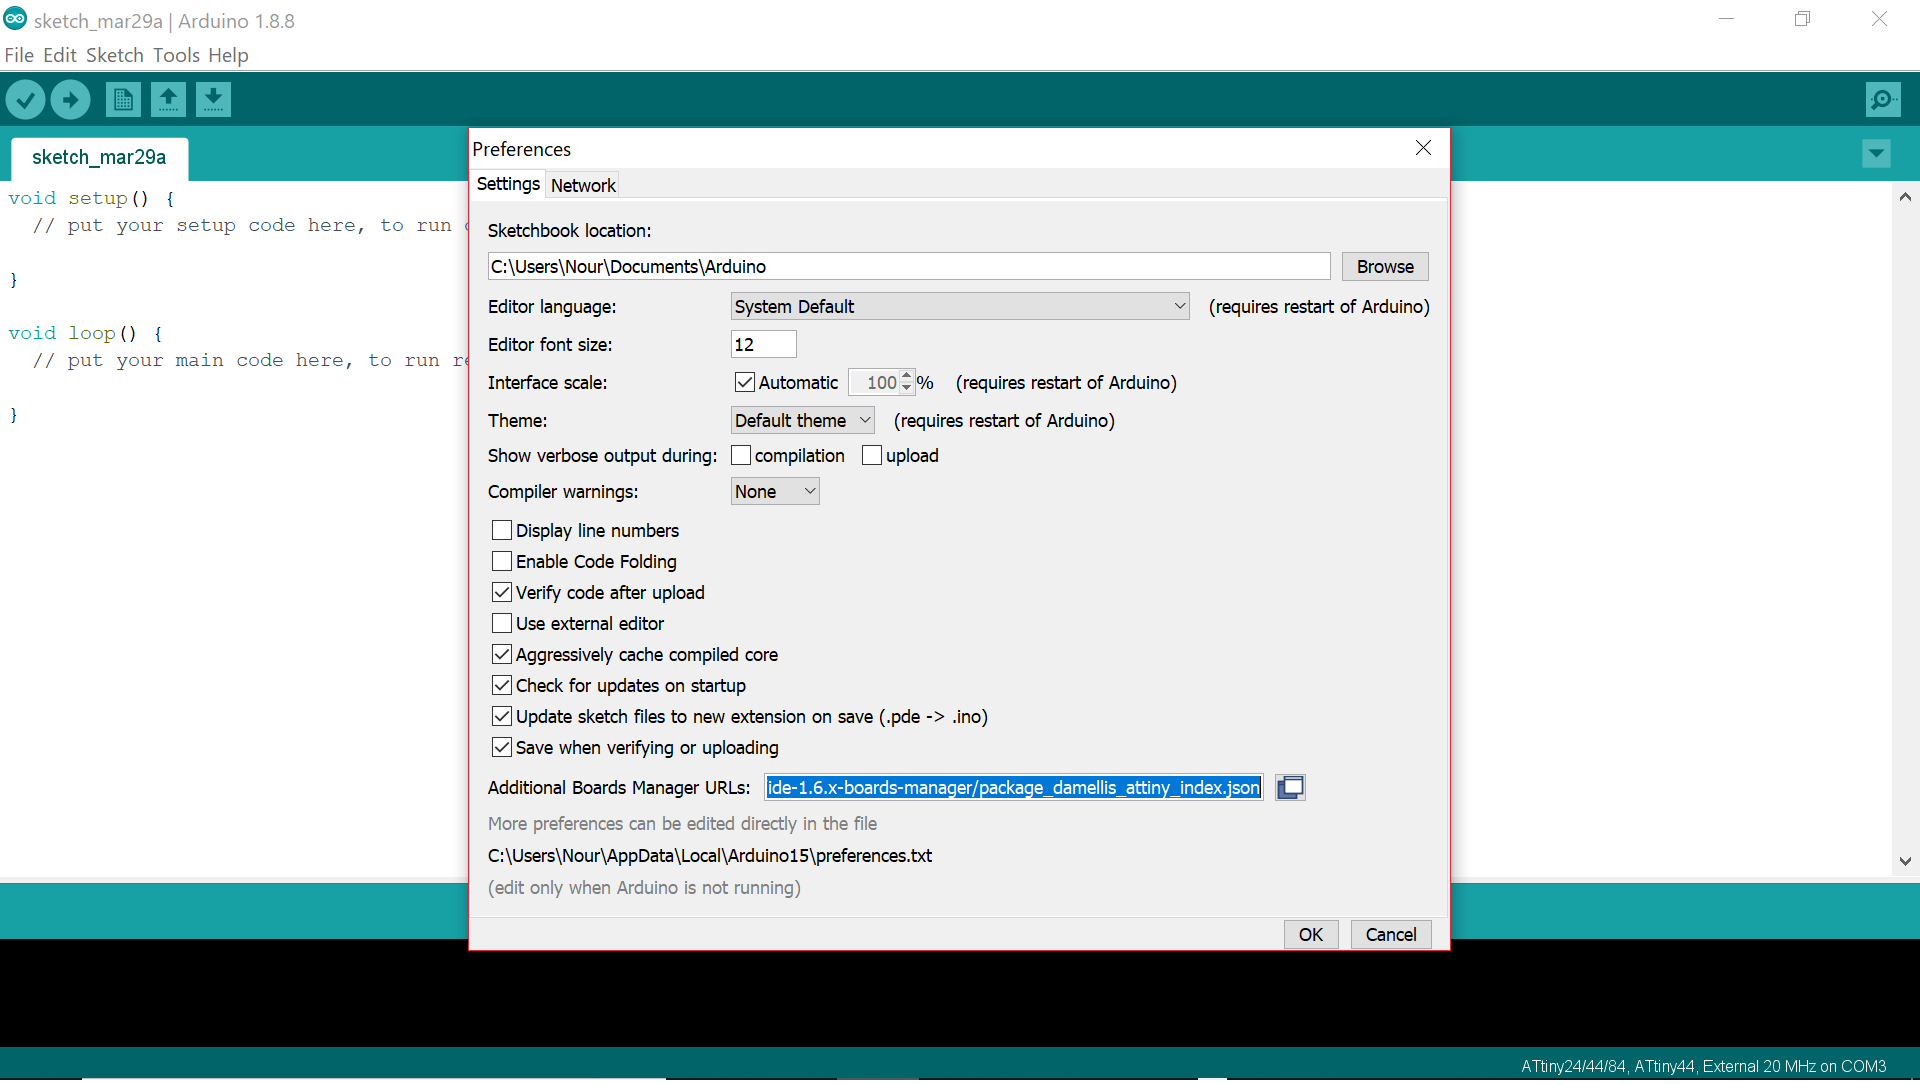Open the Serial Monitor icon
This screenshot has height=1084, width=1920.
tap(1883, 99)
